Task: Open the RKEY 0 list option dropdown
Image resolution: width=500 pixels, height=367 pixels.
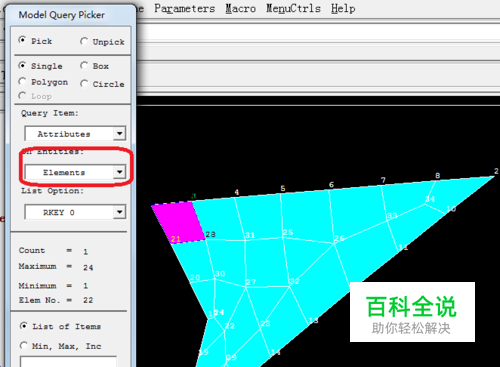Action: pos(119,212)
